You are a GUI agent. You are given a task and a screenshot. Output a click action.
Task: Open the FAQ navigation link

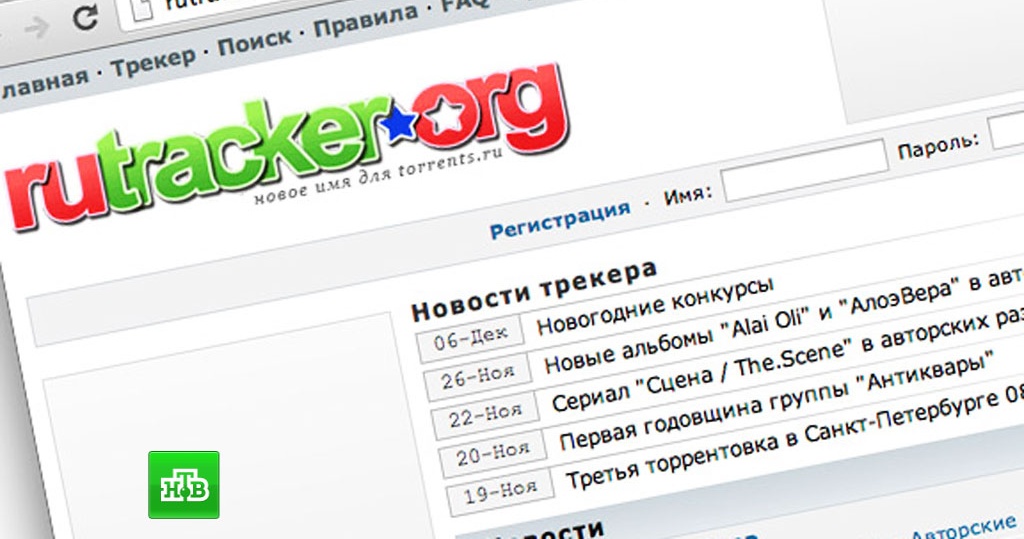tap(463, 6)
